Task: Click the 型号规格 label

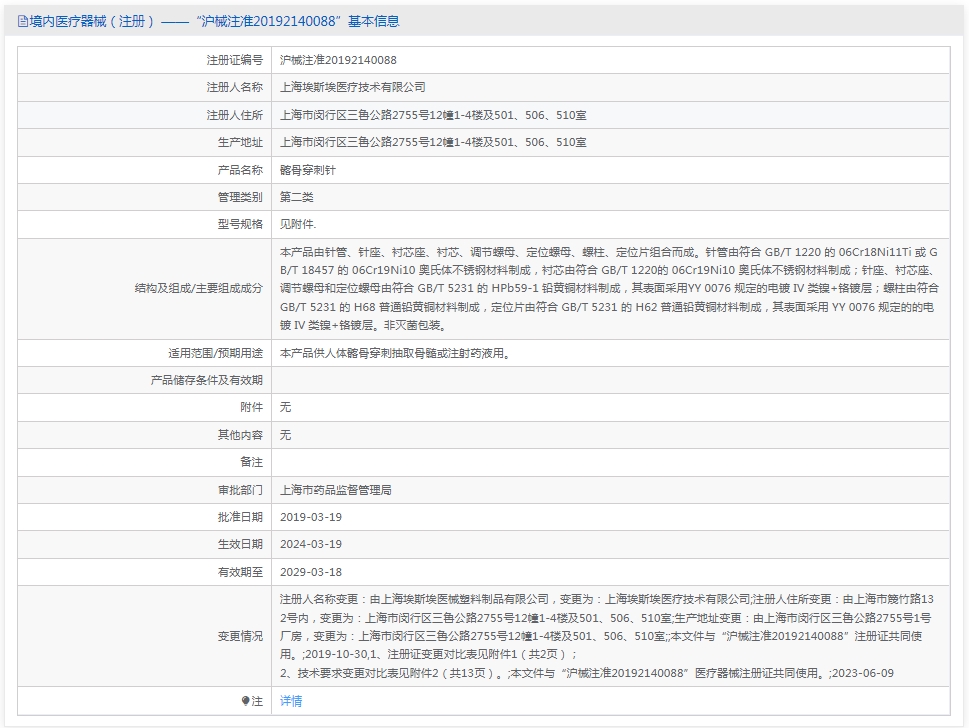Action: tap(240, 224)
